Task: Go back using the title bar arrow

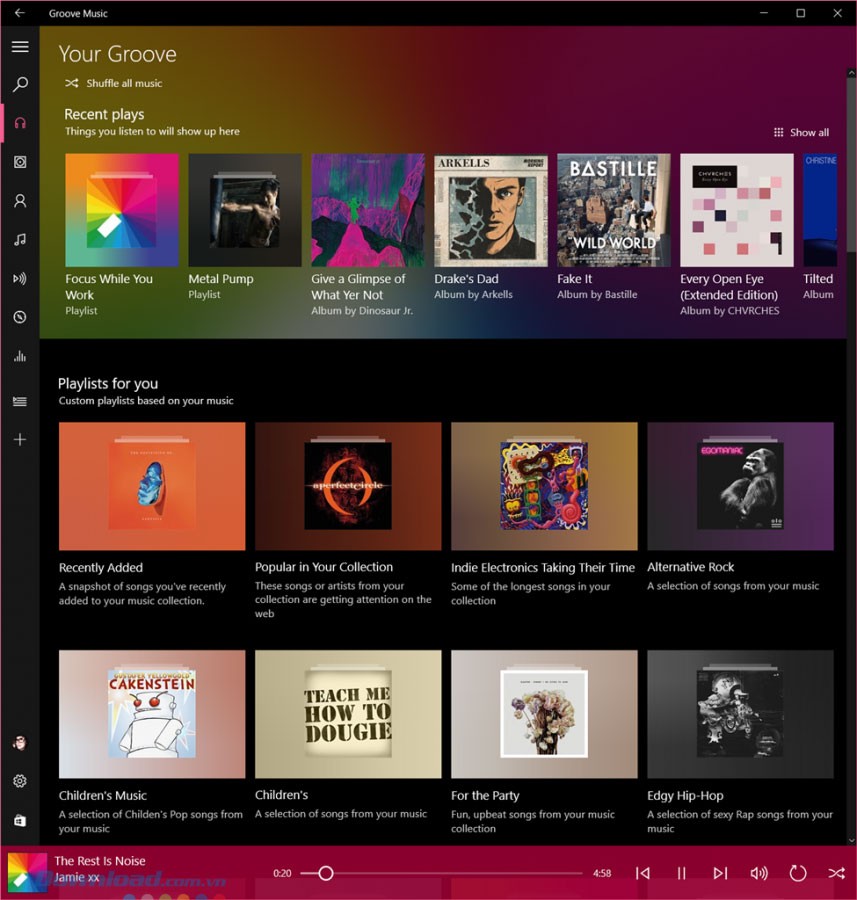Action: (x=19, y=13)
